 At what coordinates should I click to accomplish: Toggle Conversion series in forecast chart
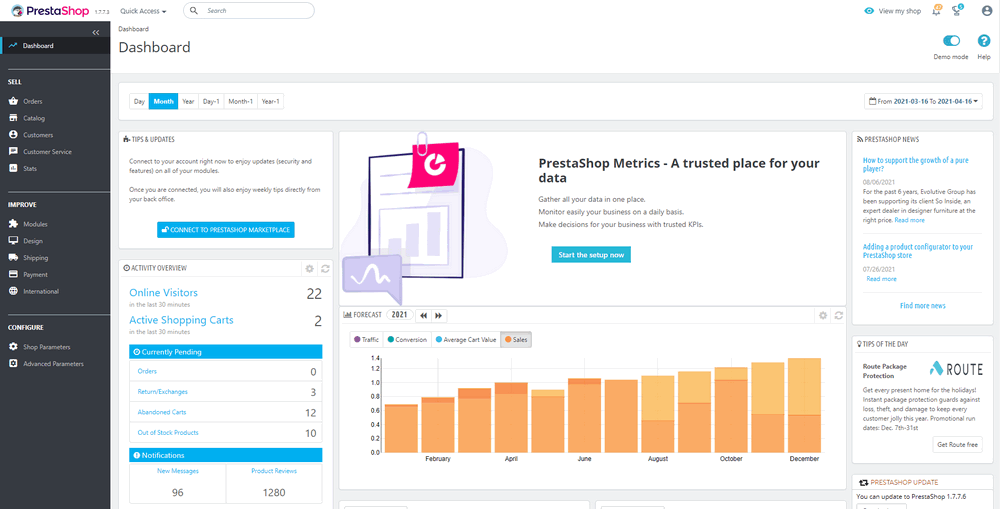[x=407, y=340]
